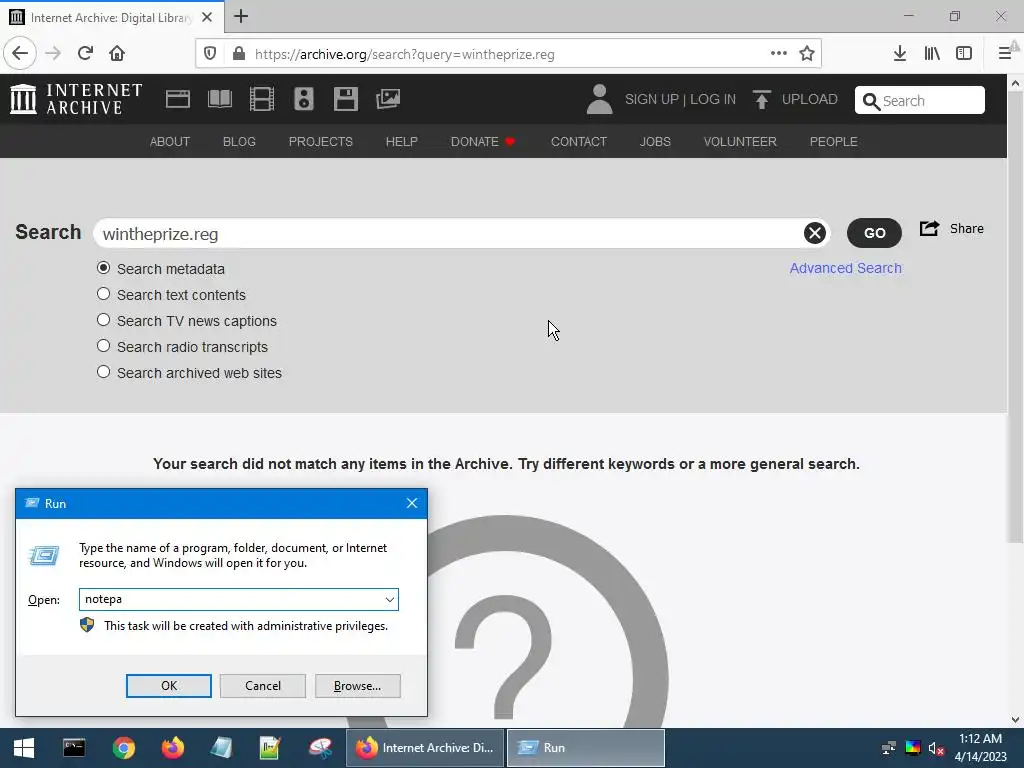Click the upload arrow icon
The image size is (1024, 768).
(x=761, y=99)
